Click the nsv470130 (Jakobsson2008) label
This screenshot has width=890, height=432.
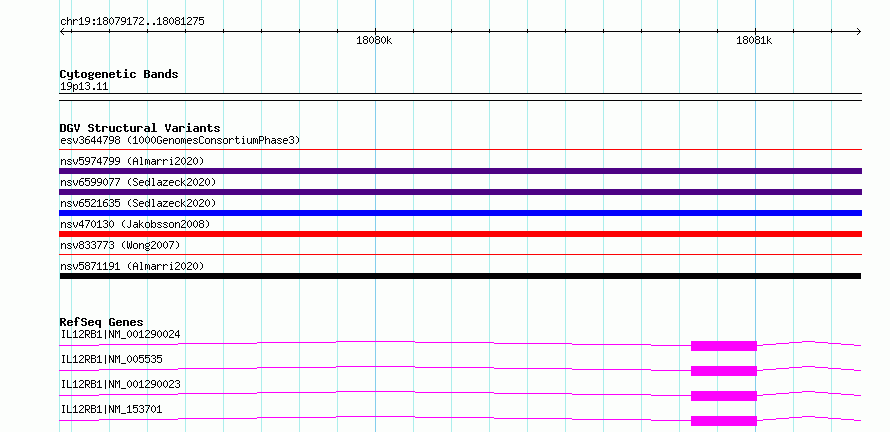[135, 224]
